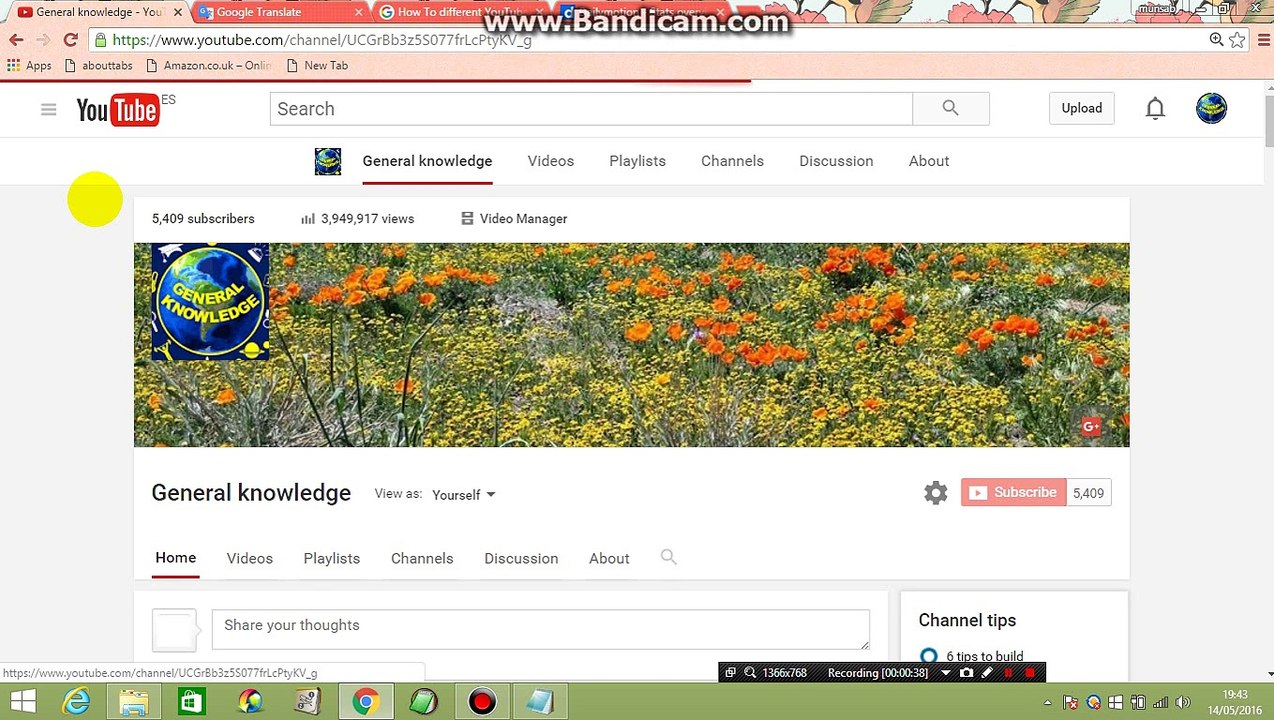Click the Google+ icon on banner
Image resolution: width=1274 pixels, height=720 pixels.
coord(1091,426)
